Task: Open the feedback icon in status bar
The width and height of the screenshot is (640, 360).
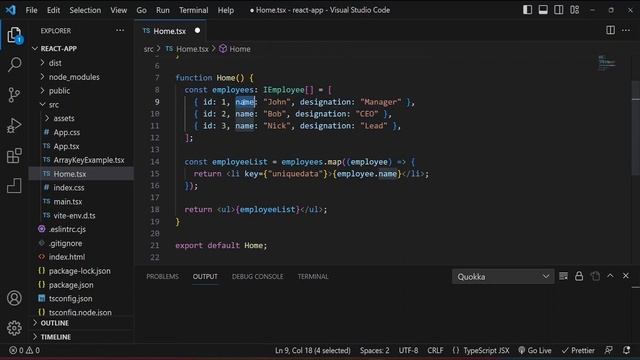Action: point(609,350)
